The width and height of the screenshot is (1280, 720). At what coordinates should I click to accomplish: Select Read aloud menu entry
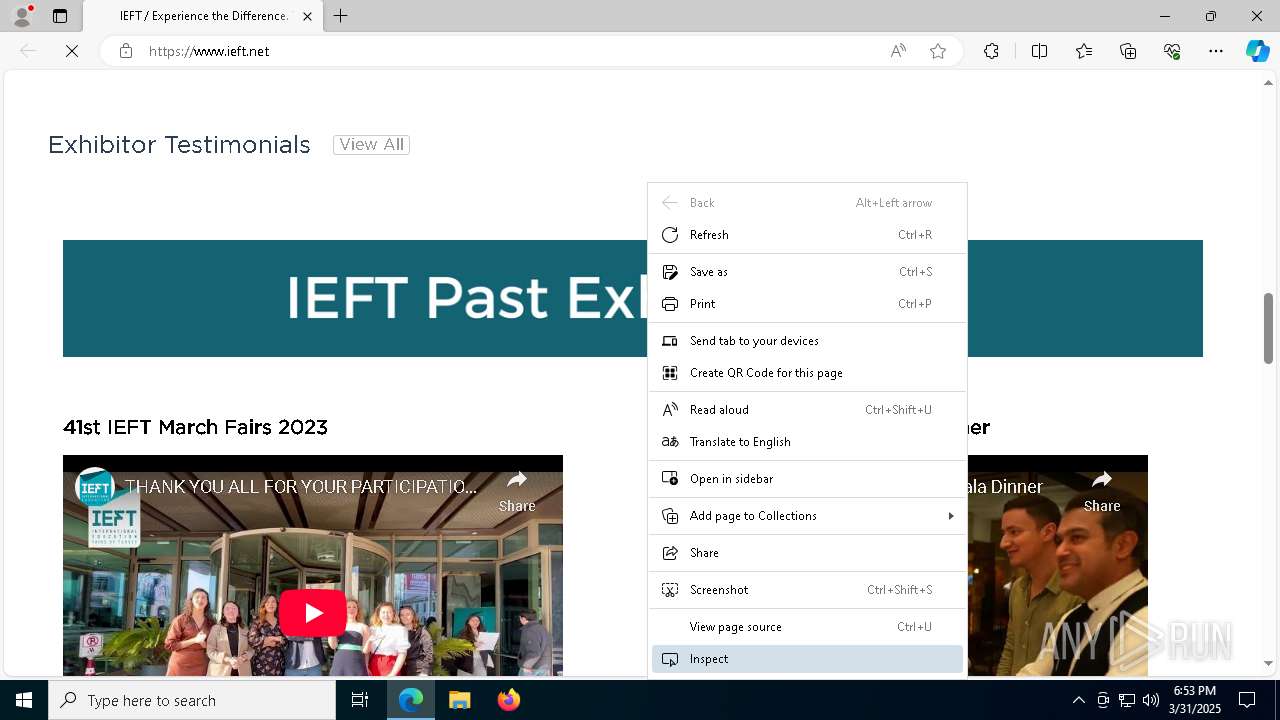pos(807,410)
